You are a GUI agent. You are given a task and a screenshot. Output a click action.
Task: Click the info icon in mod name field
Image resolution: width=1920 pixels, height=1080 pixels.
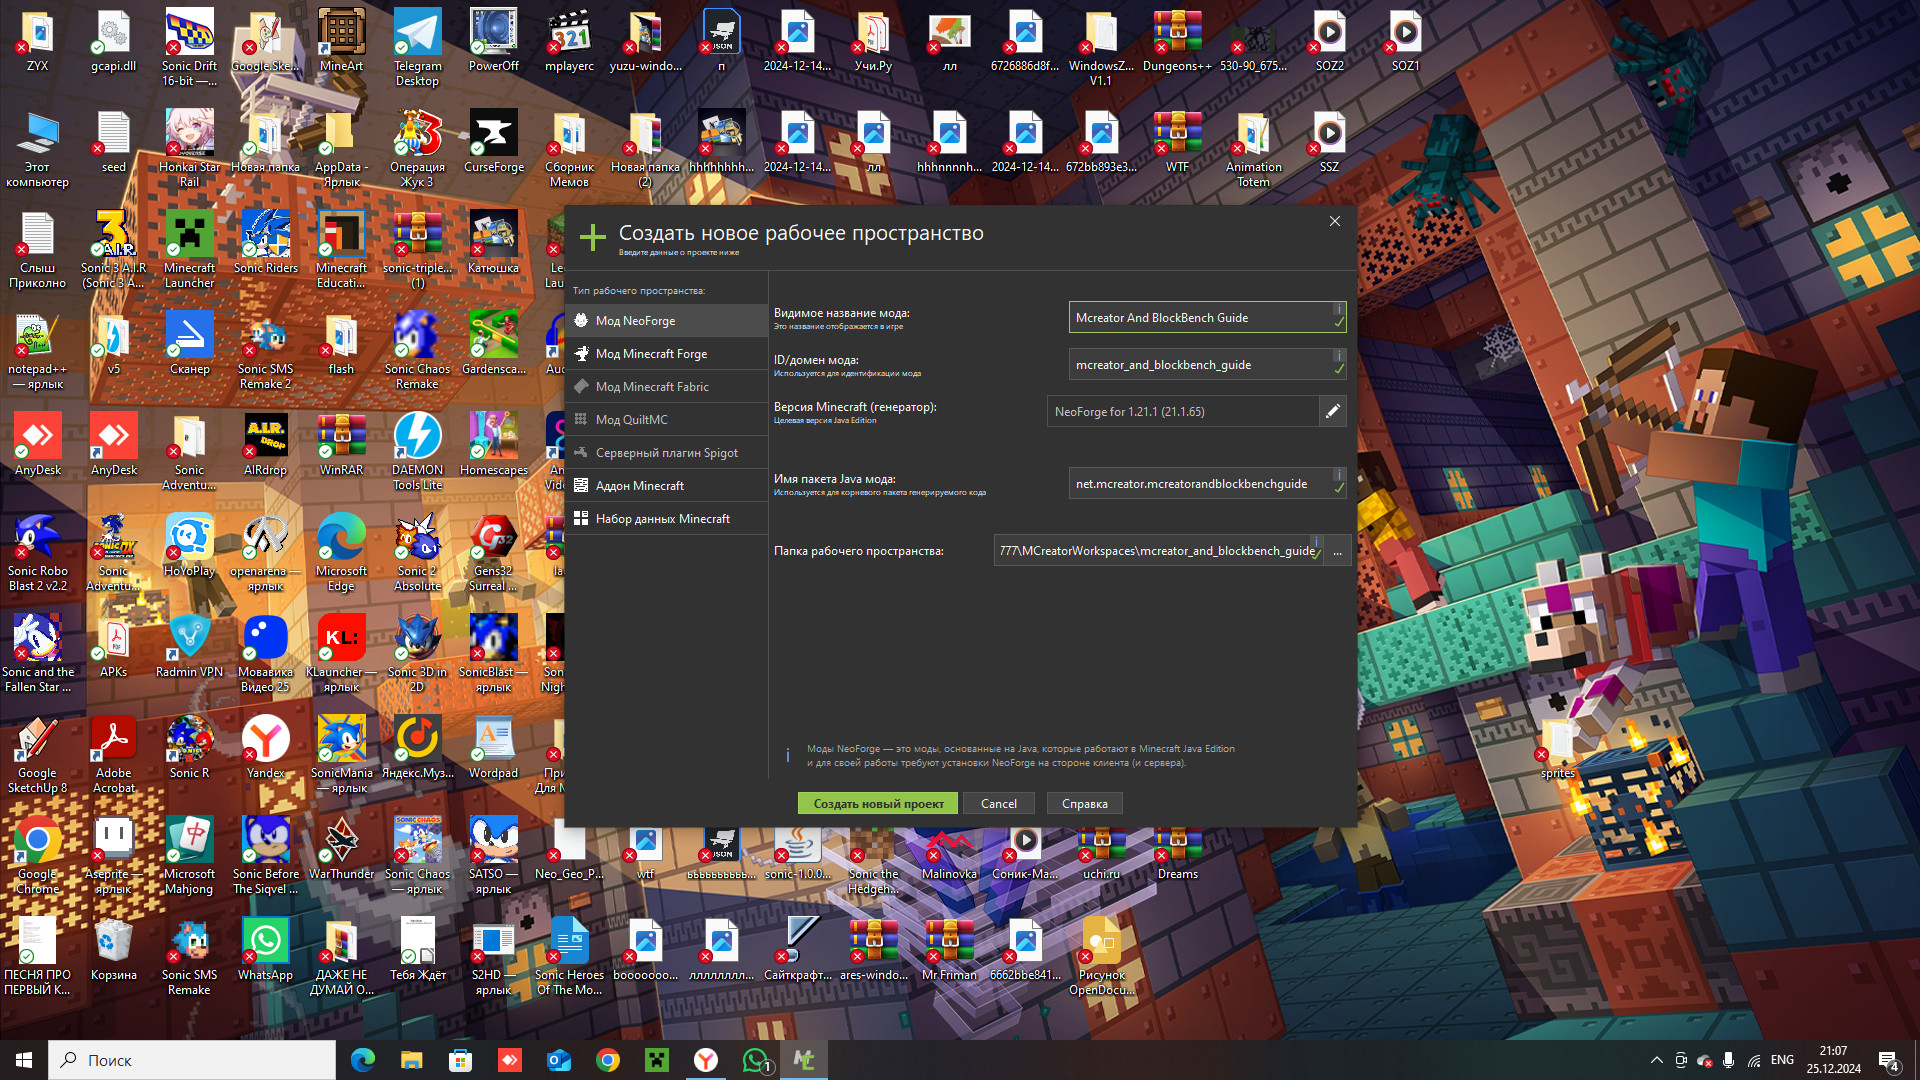coord(1338,309)
